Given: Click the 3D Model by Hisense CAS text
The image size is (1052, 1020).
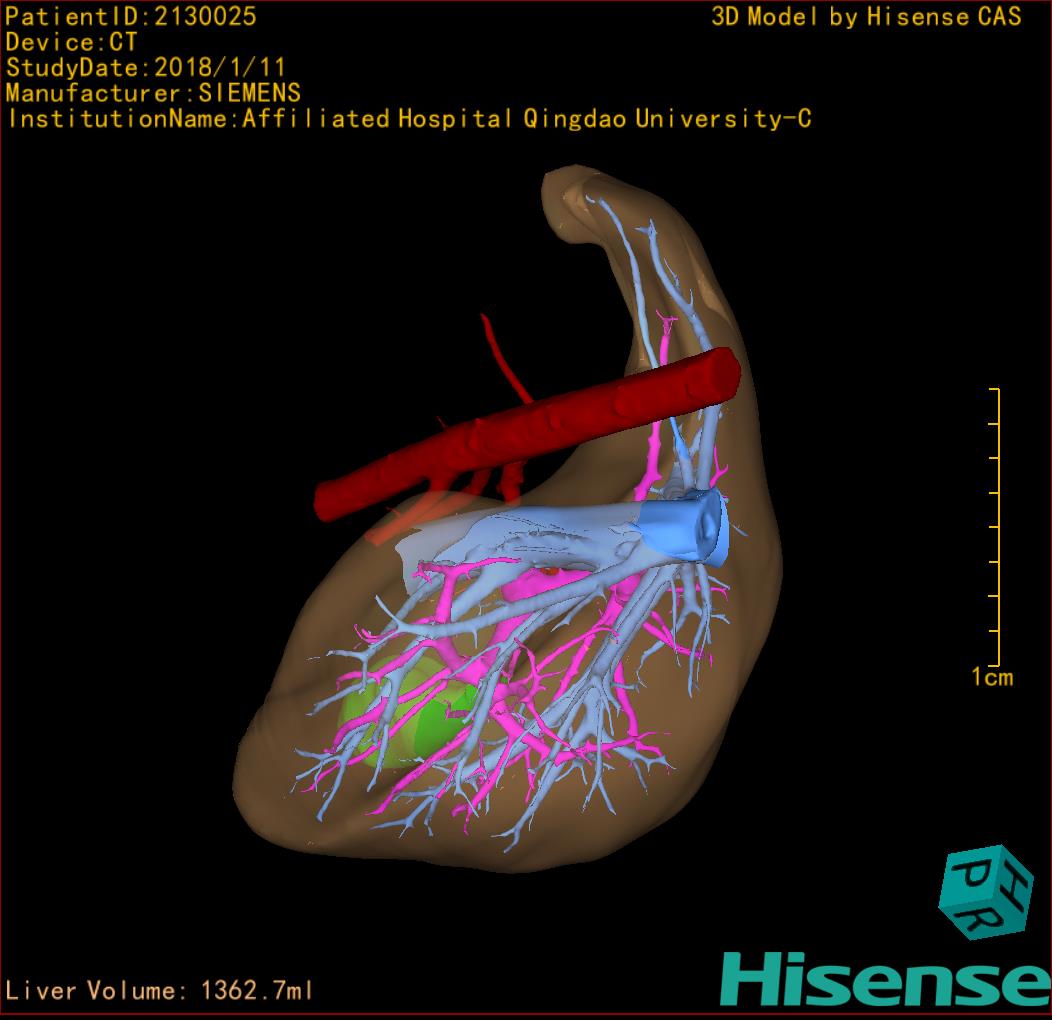Looking at the screenshot, I should [866, 17].
